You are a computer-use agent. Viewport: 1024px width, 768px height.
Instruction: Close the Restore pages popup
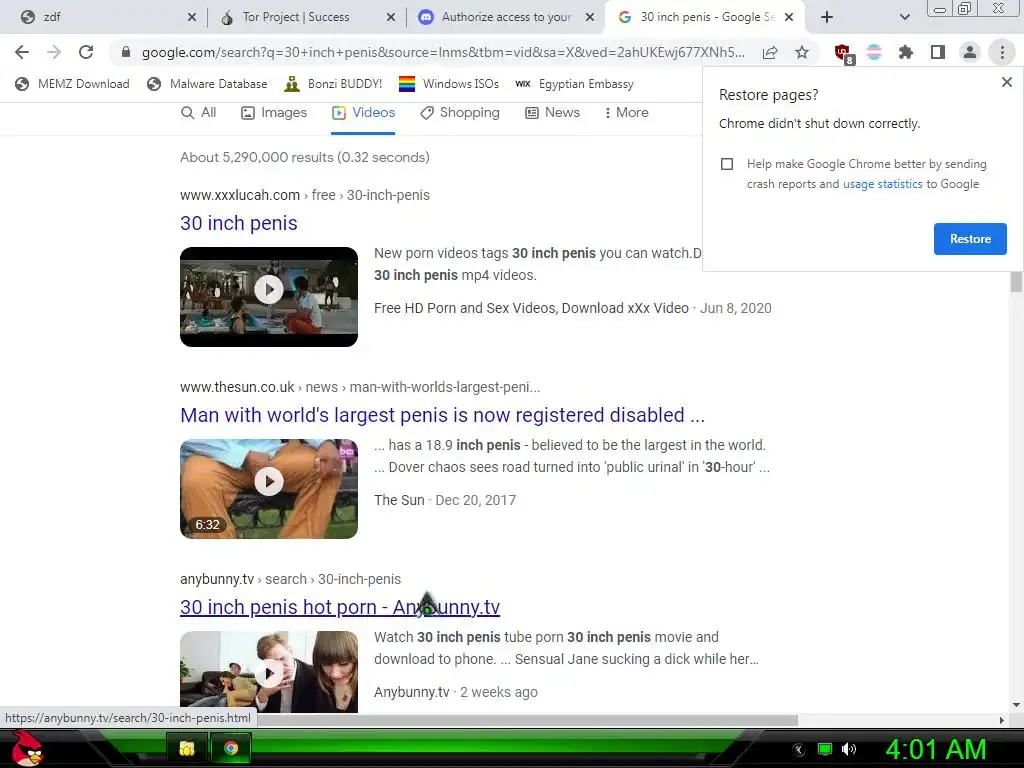1006,82
